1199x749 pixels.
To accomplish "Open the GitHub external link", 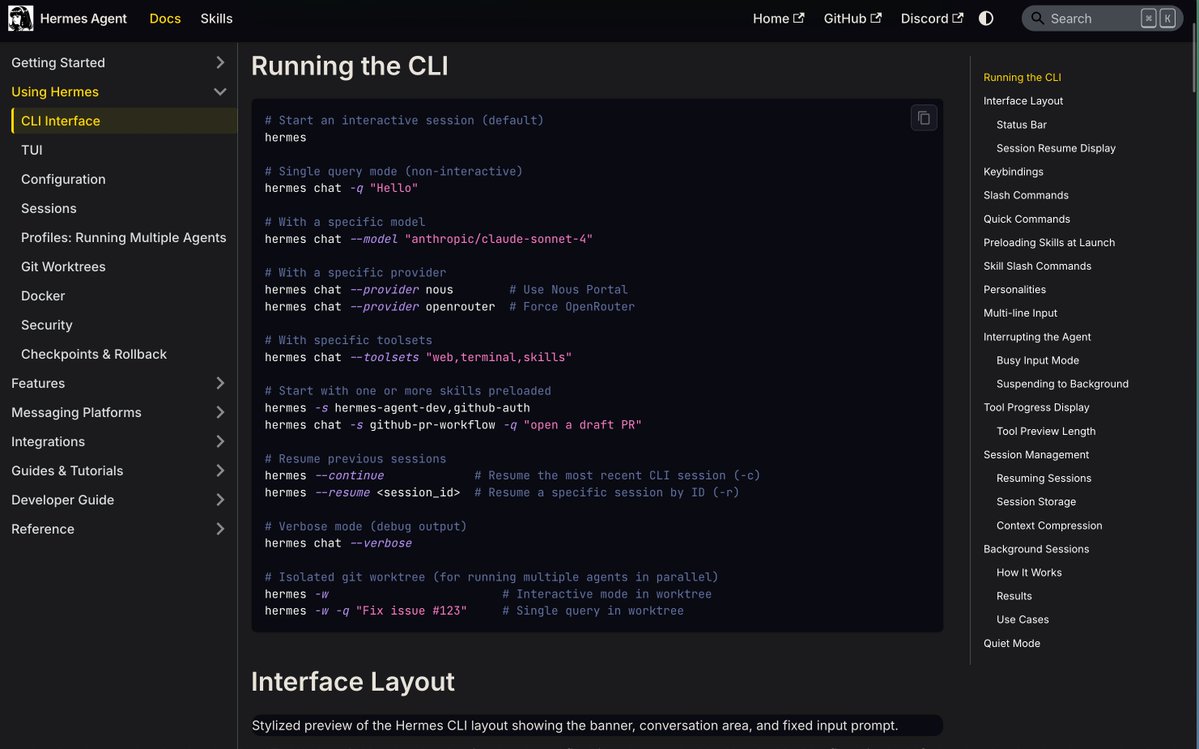I will coord(853,18).
